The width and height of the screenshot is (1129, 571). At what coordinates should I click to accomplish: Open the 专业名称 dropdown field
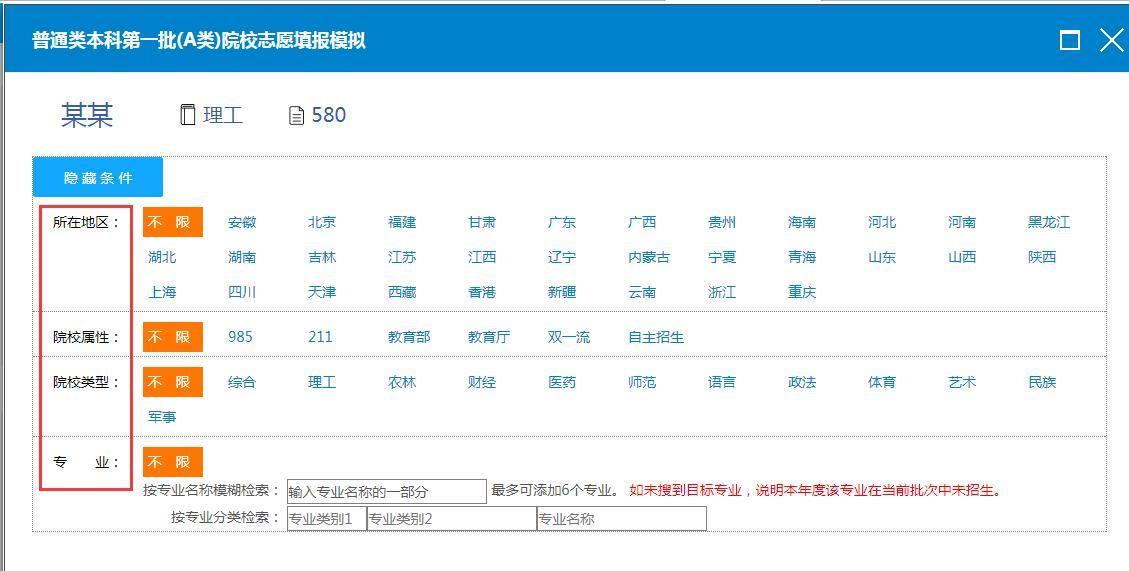click(621, 519)
